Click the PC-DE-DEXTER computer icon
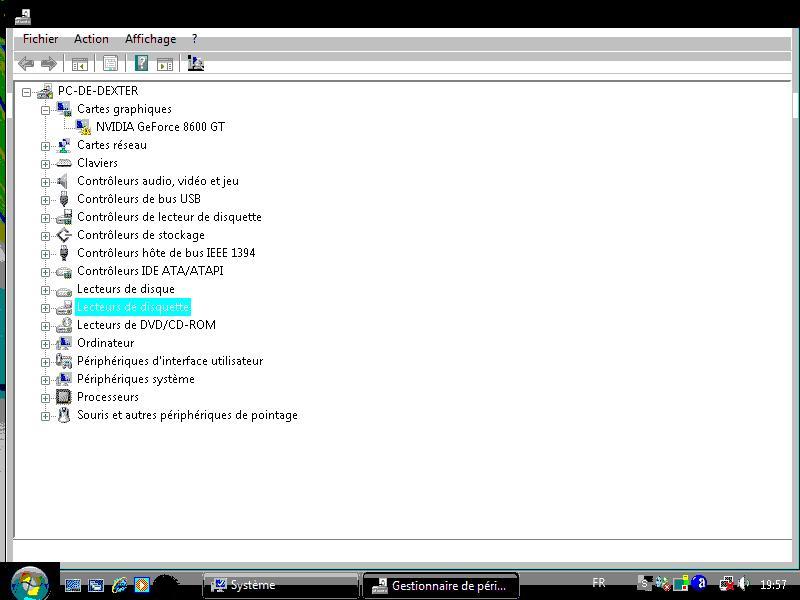The width and height of the screenshot is (800, 600). pos(45,91)
